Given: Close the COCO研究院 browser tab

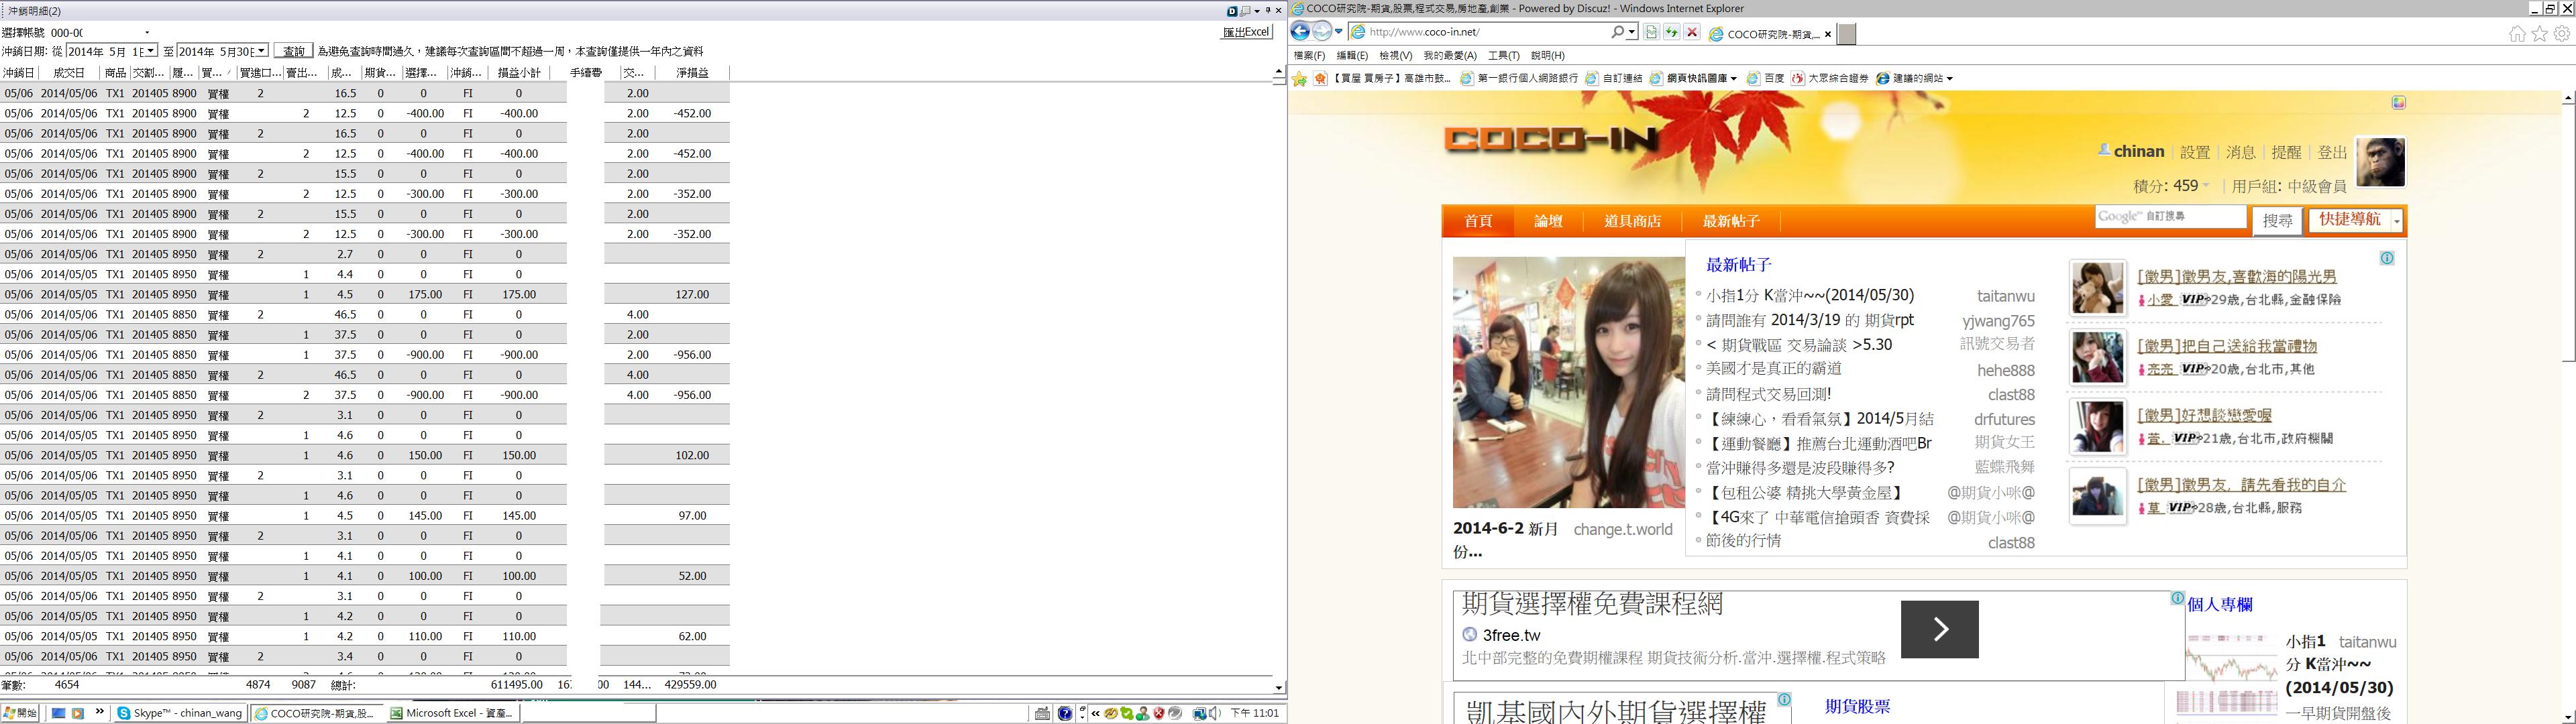Looking at the screenshot, I should [1828, 34].
